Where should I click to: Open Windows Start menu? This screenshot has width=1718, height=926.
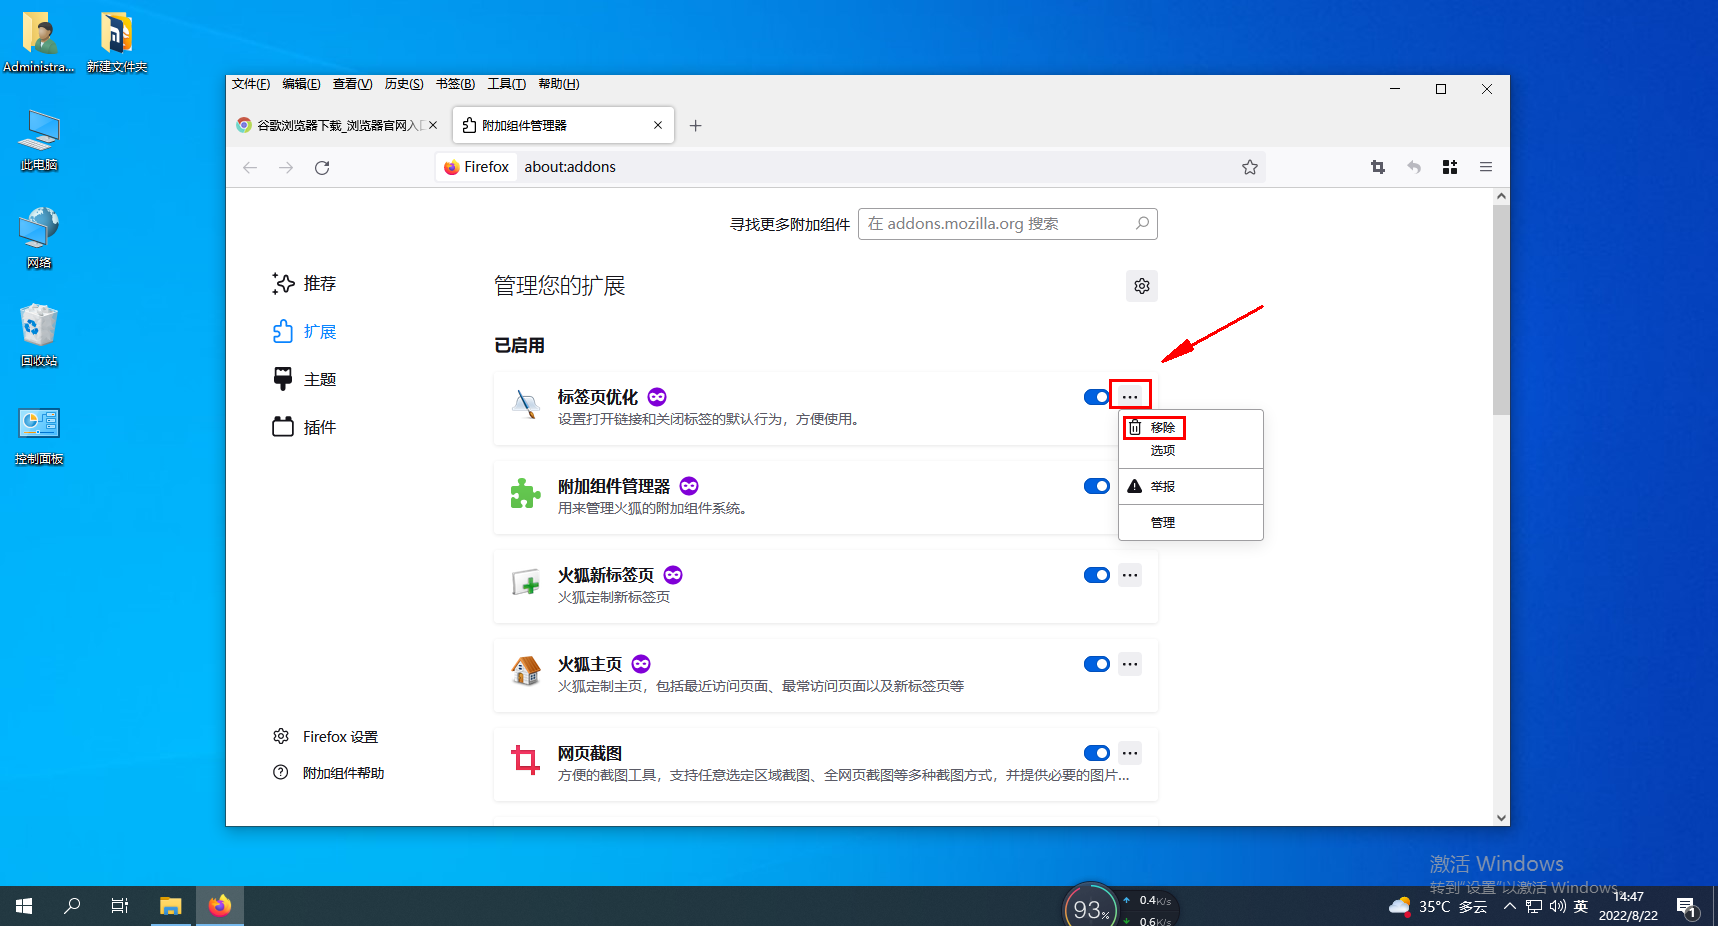tap(24, 906)
